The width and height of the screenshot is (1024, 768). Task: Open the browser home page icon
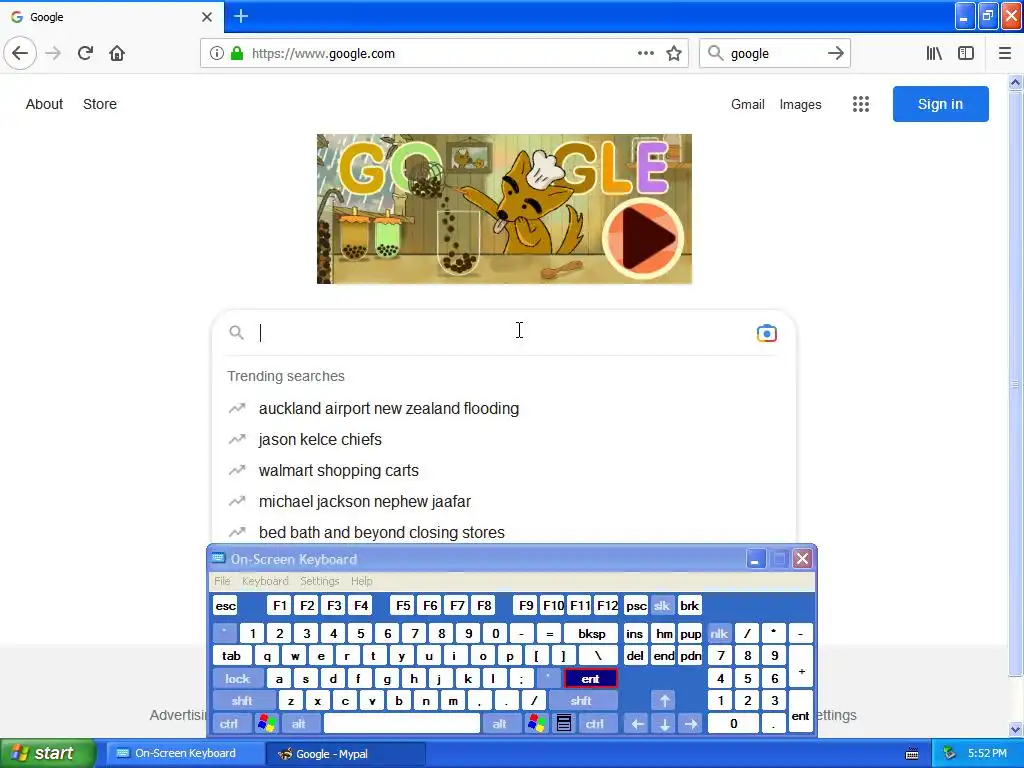(x=117, y=53)
